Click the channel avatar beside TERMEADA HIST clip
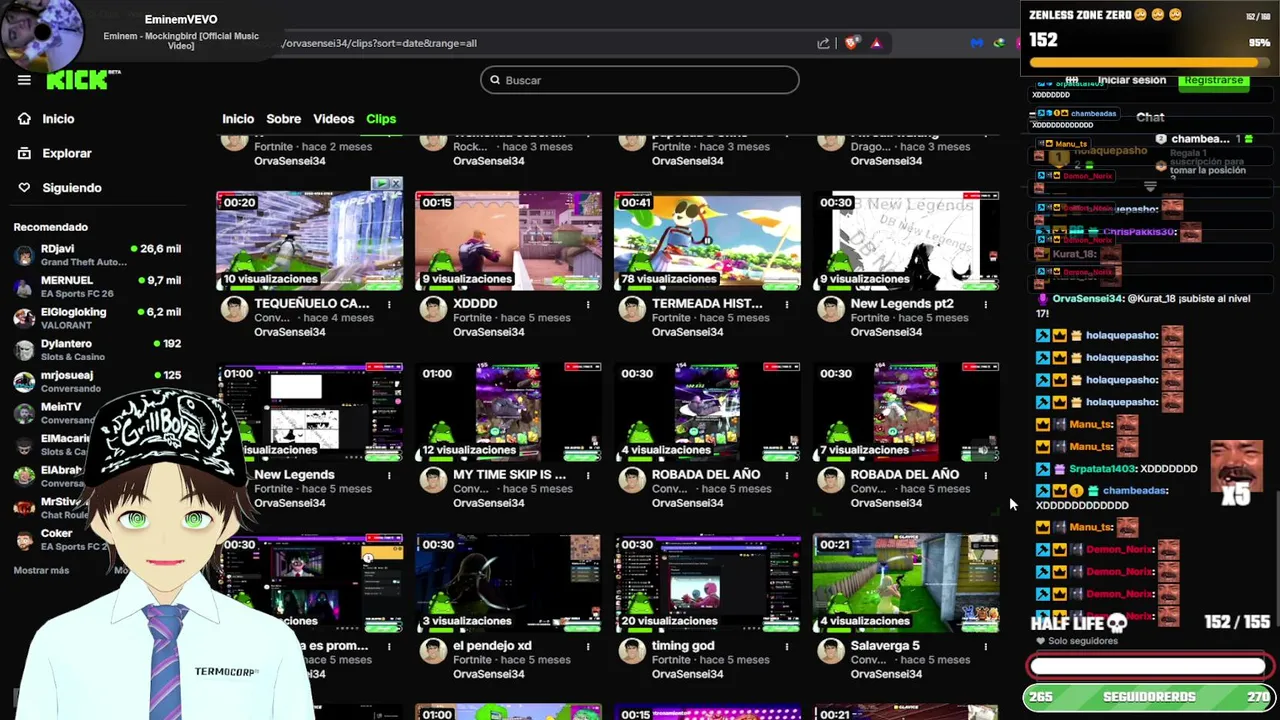Screen dimensions: 1280x720 tap(632, 309)
